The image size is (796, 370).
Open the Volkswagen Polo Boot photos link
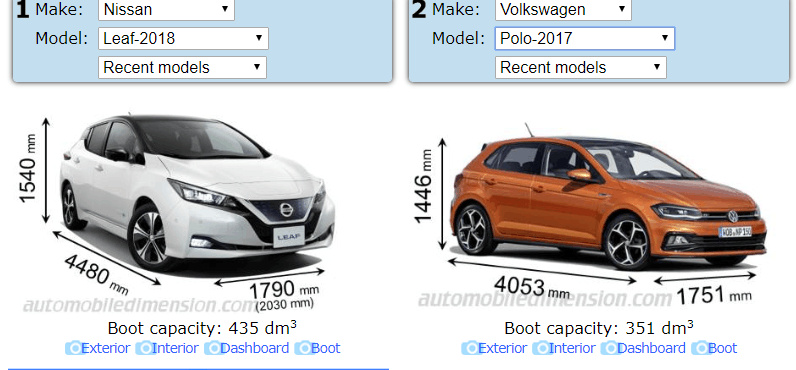point(722,349)
